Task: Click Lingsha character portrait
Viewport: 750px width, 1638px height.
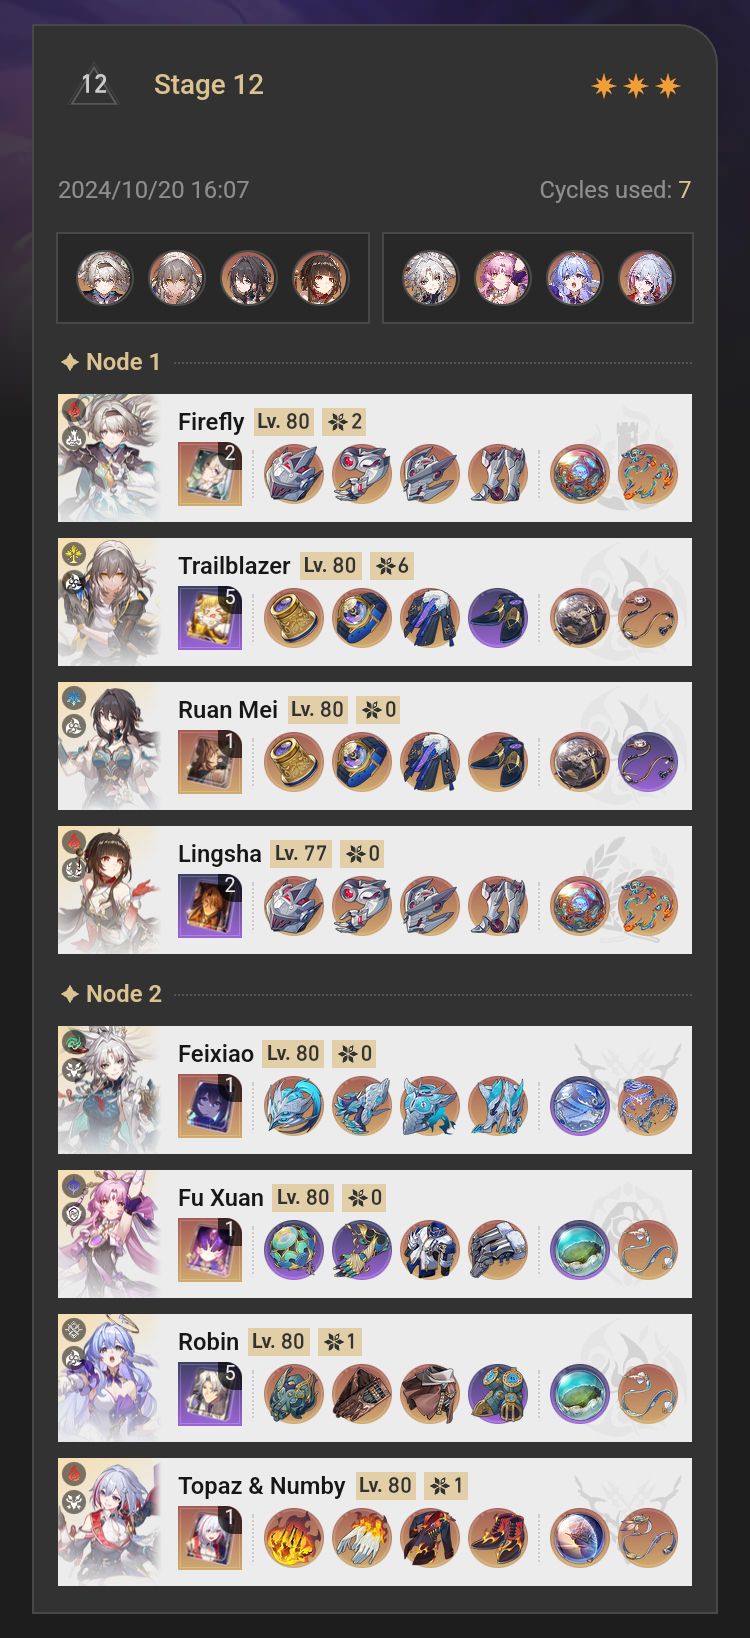Action: tap(110, 890)
